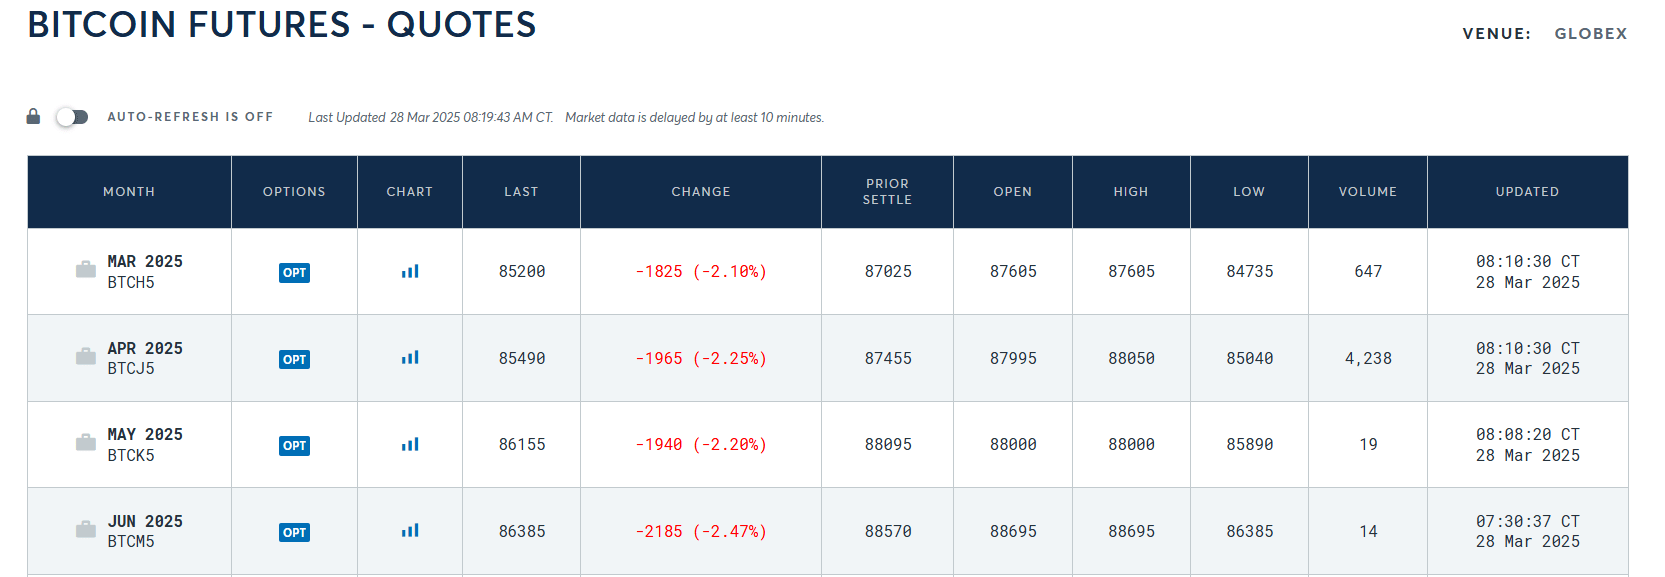Viewport: 1665px width, 577px height.
Task: Open the chart for APR 2025 BTCJ5
Action: point(410,358)
